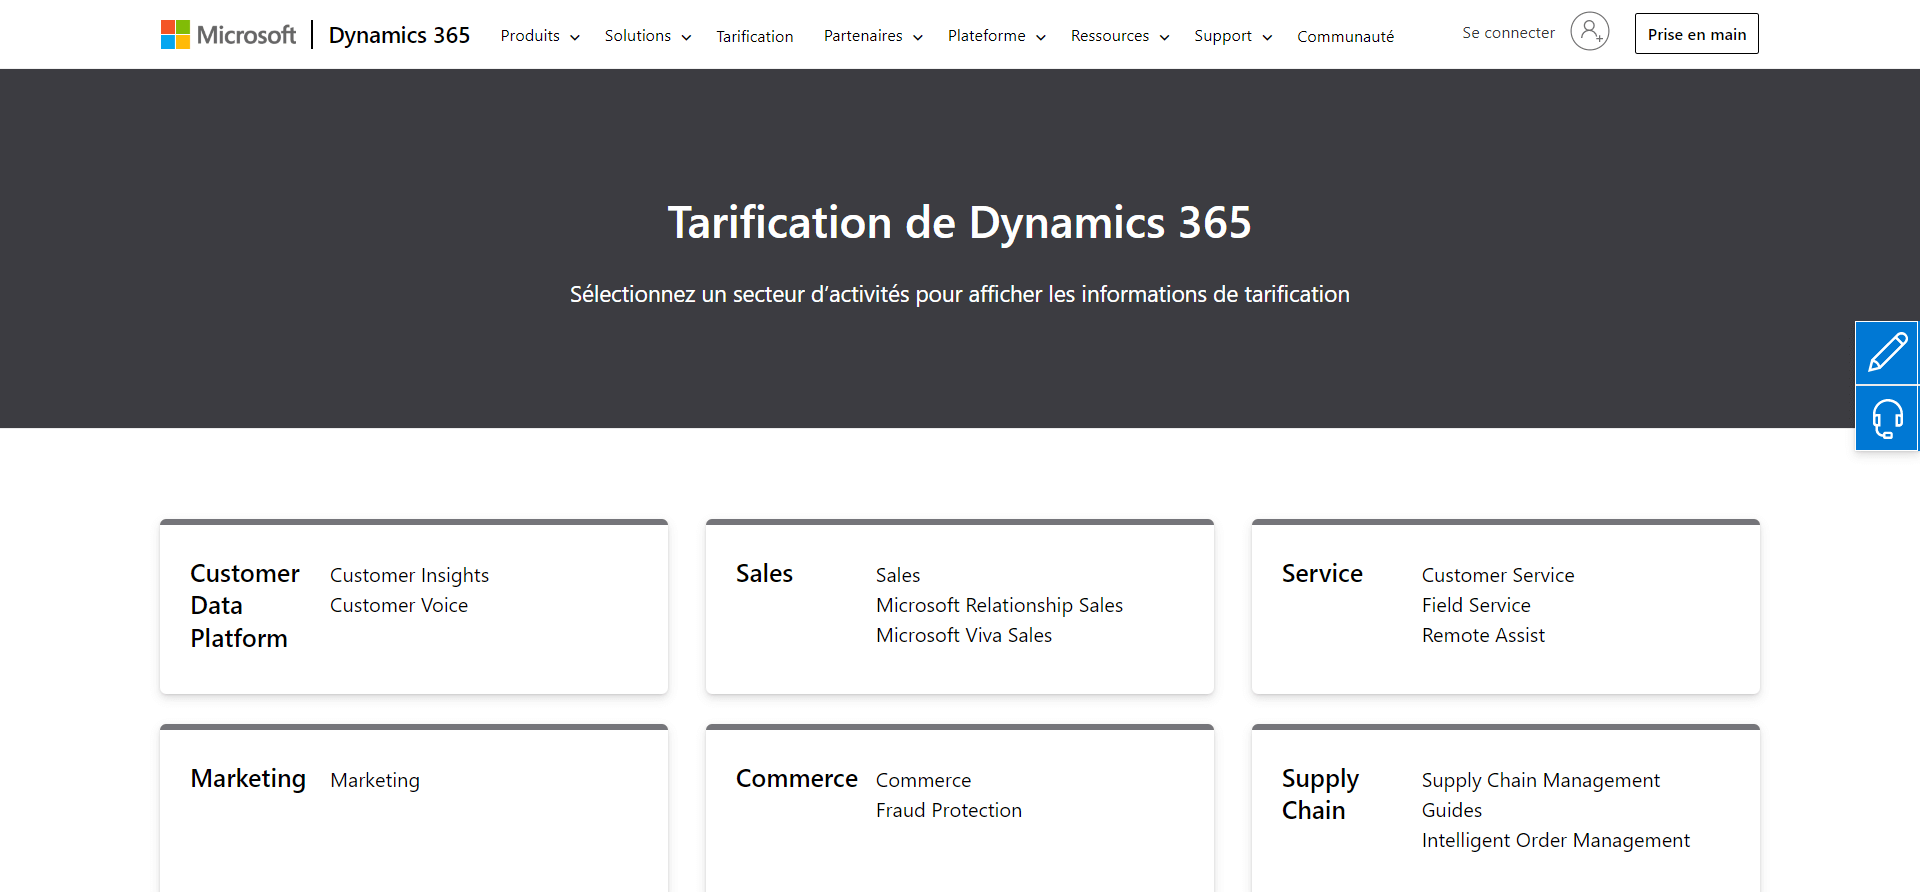
Task: Expand the Solutions dropdown menu
Action: tap(648, 36)
